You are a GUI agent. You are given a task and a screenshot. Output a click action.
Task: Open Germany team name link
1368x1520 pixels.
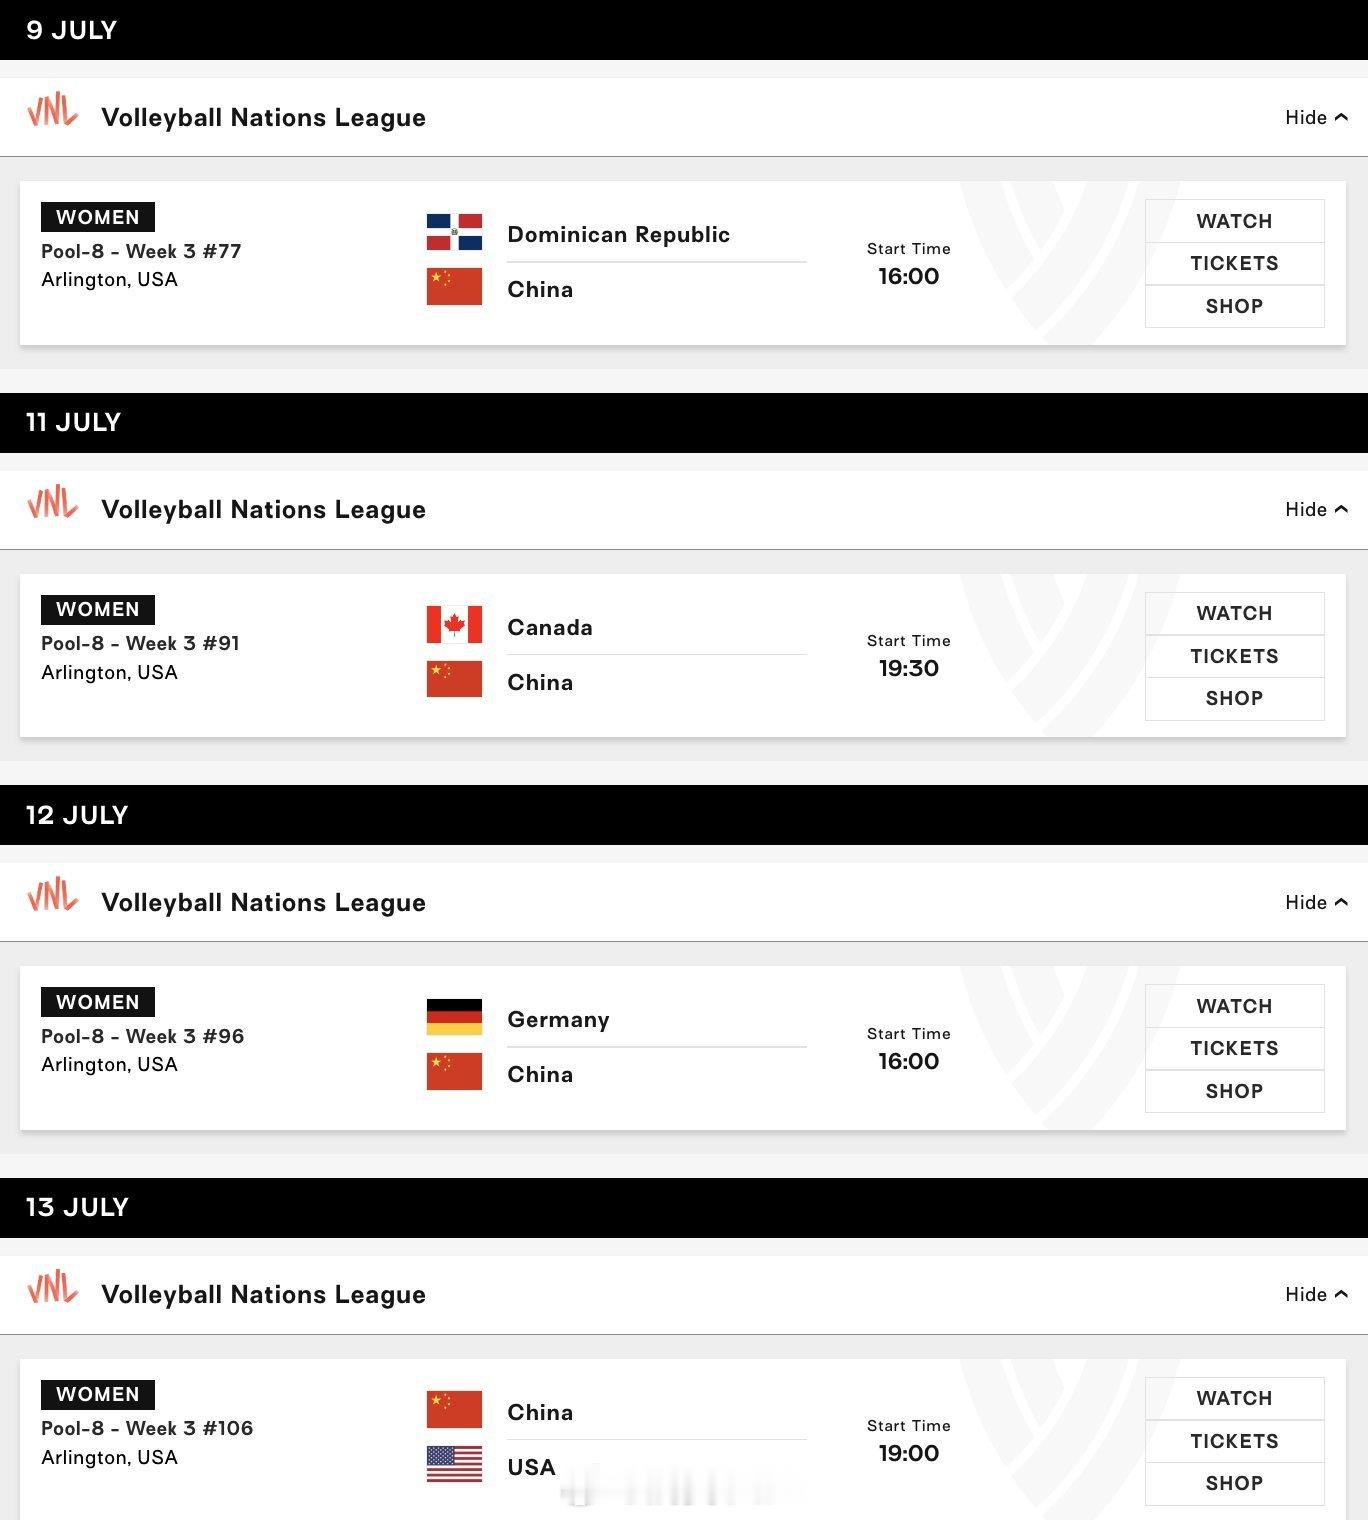(x=558, y=1020)
